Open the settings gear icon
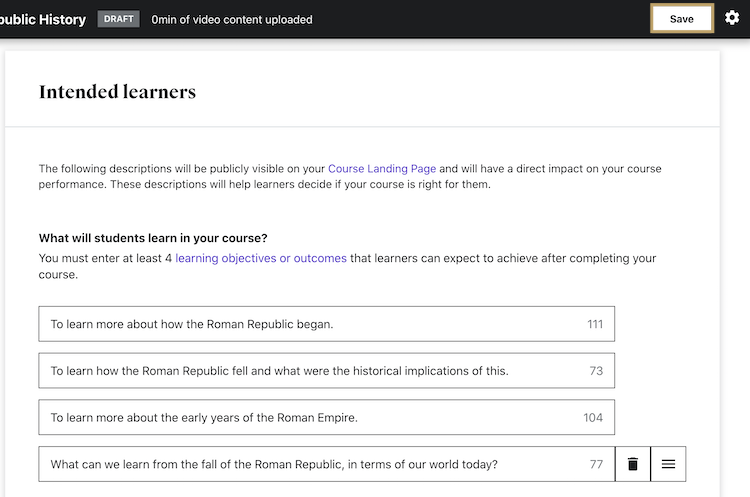Viewport: 750px width, 497px height. [x=732, y=19]
